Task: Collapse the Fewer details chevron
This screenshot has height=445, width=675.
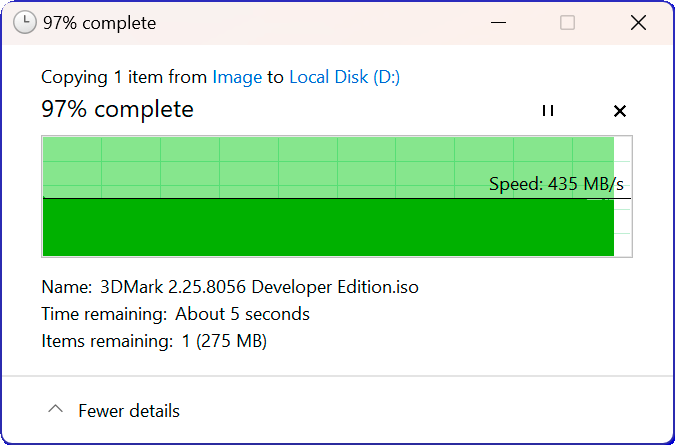Action: [56, 410]
